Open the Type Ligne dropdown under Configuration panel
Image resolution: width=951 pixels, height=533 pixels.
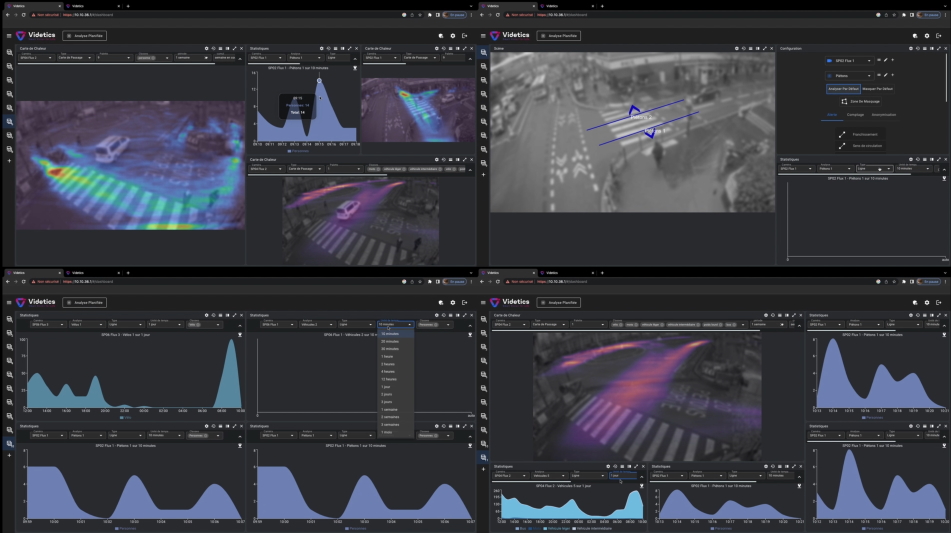coord(873,168)
